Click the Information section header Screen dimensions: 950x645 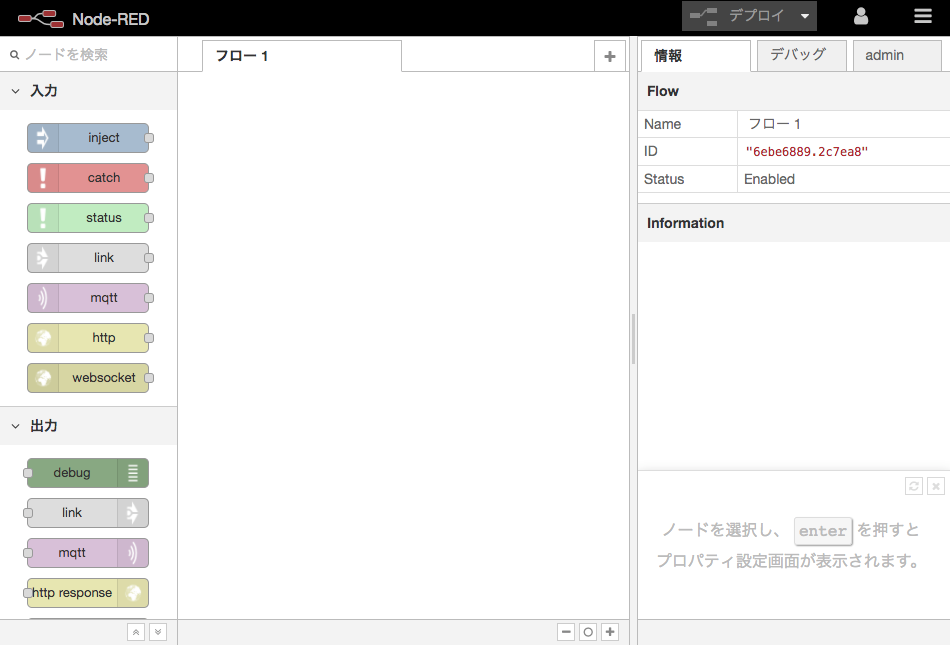click(794, 223)
